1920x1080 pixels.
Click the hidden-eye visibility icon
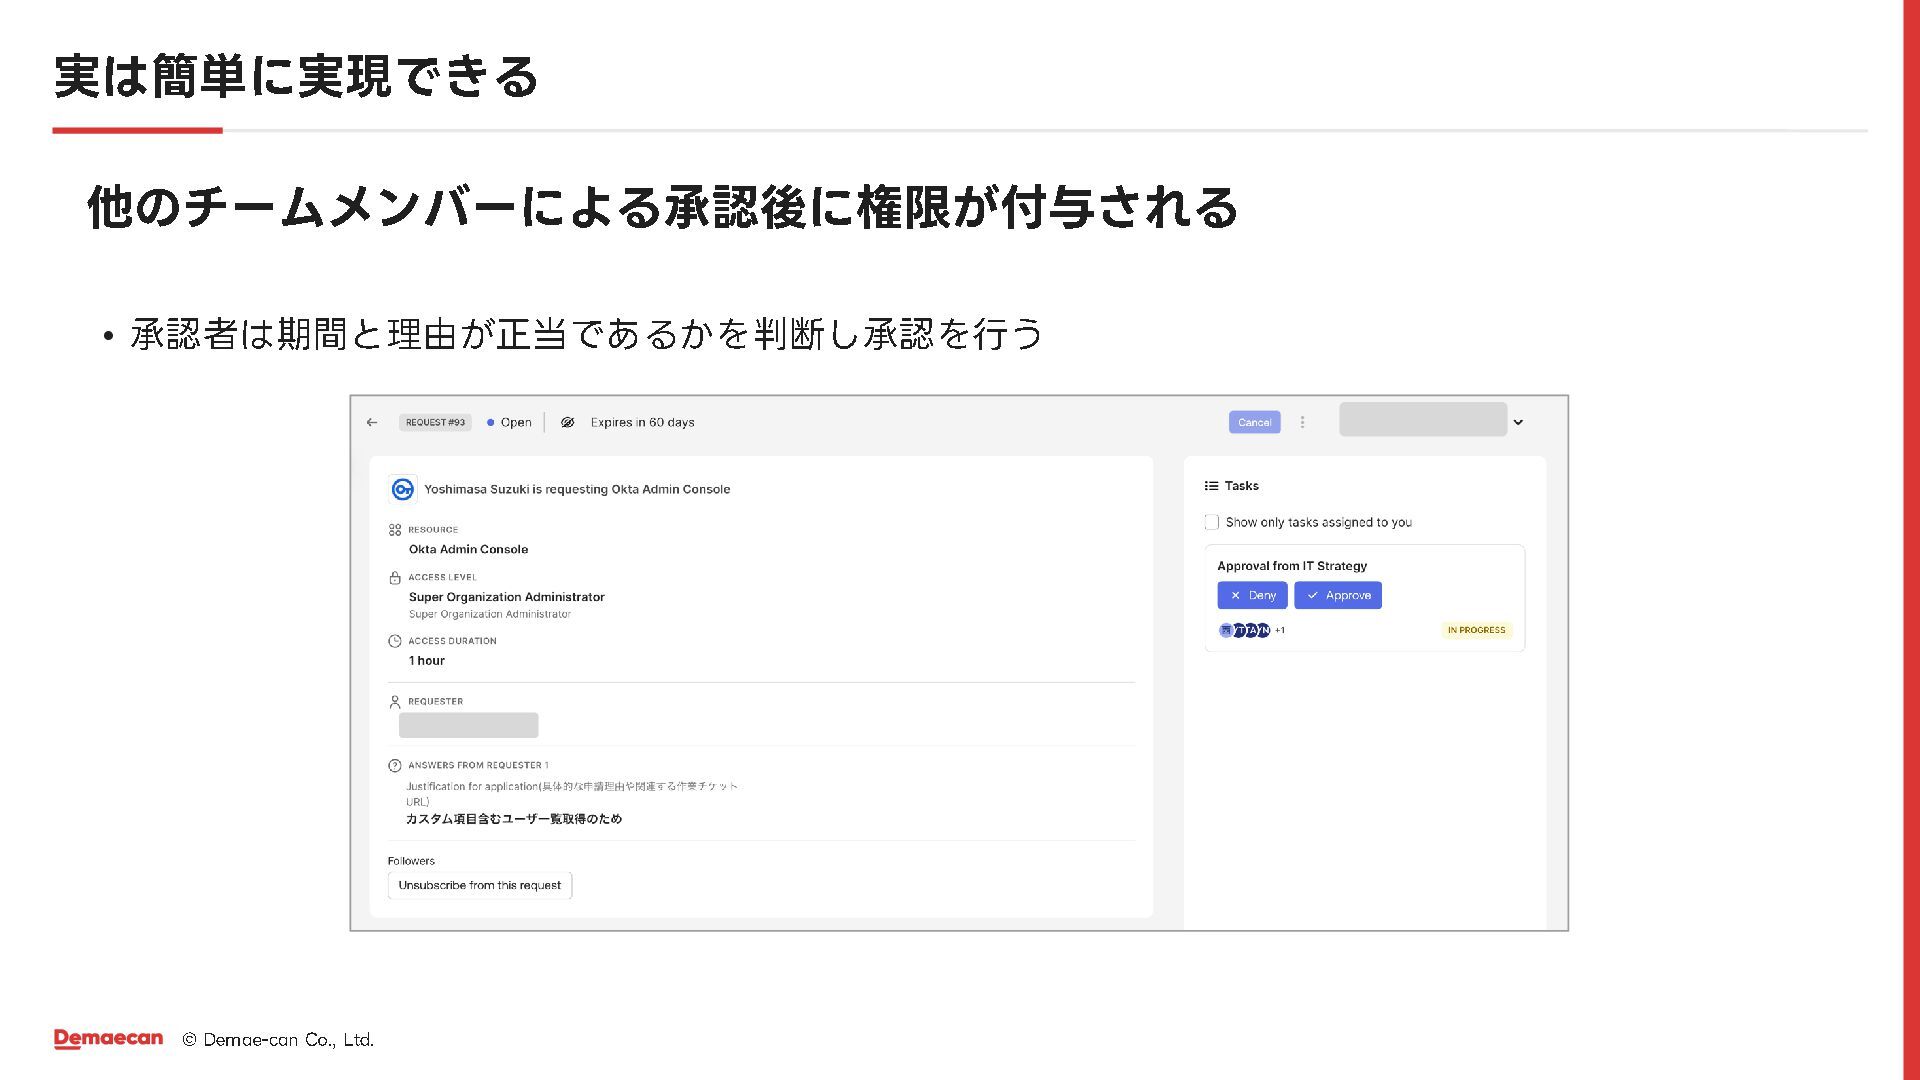(x=567, y=422)
